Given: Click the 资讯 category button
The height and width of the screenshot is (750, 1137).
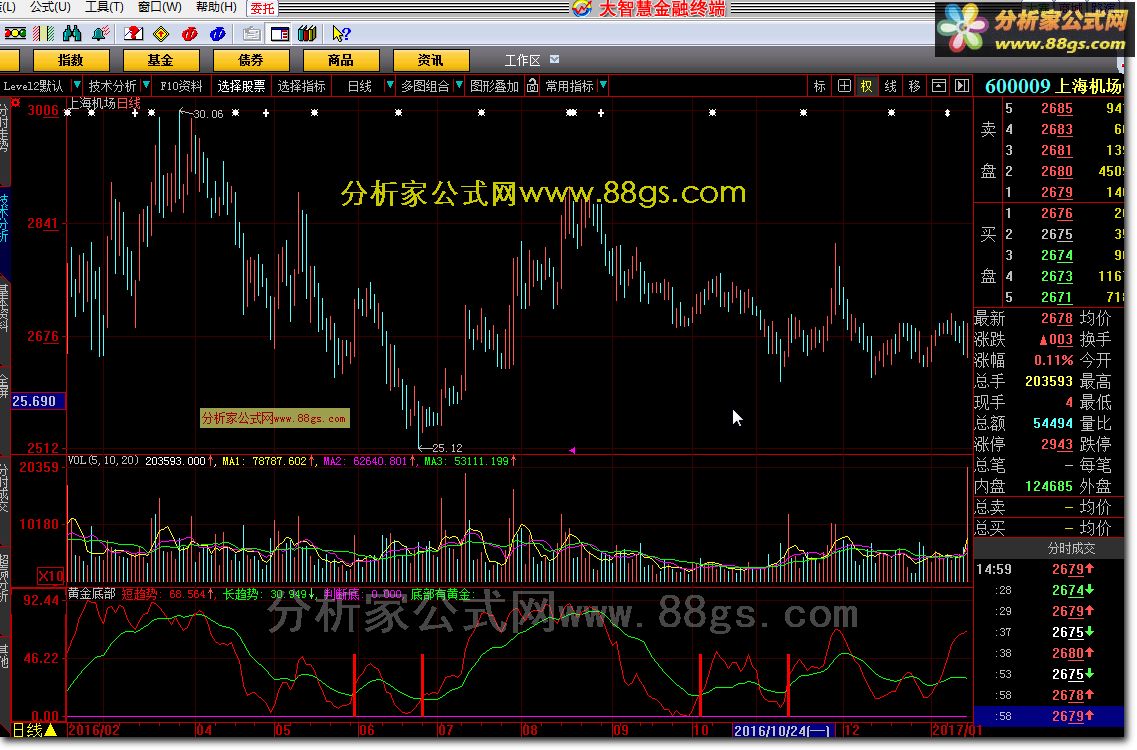Looking at the screenshot, I should pos(431,60).
